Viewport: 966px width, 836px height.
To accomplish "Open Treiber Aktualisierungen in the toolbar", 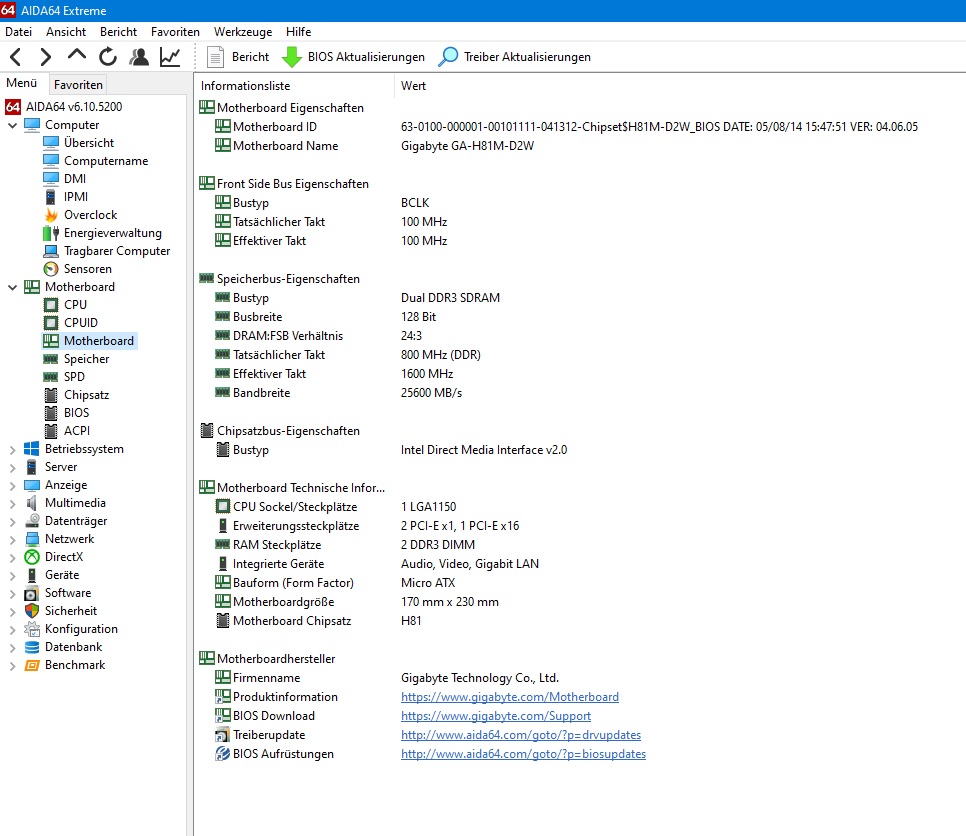I will coord(514,57).
